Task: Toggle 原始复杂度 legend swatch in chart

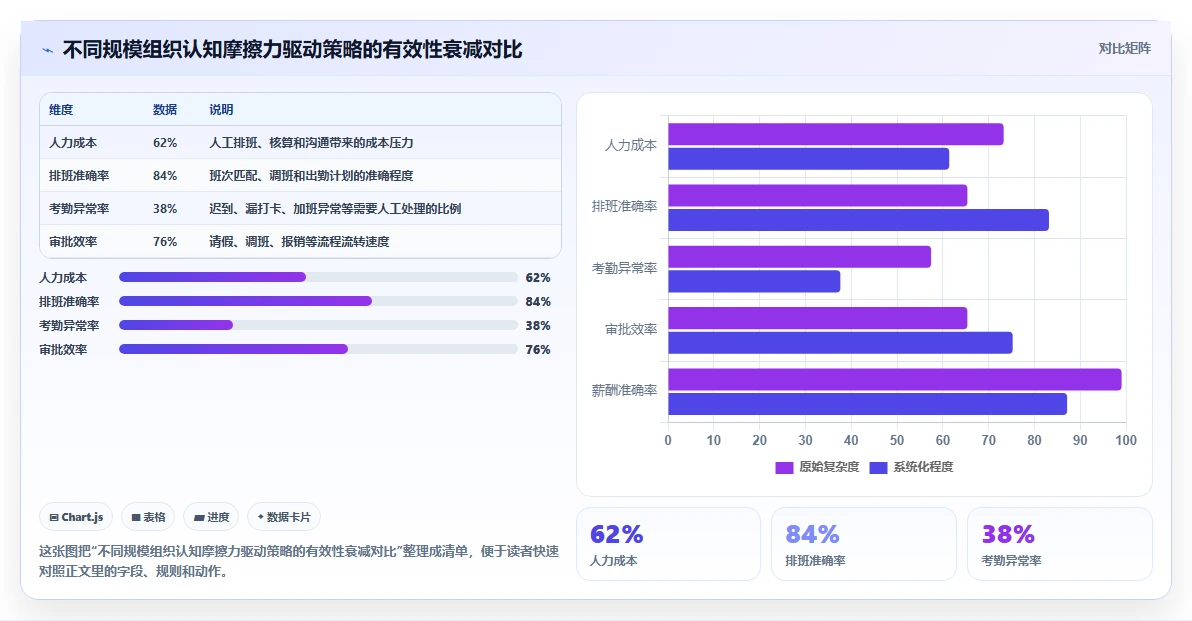Action: click(784, 467)
